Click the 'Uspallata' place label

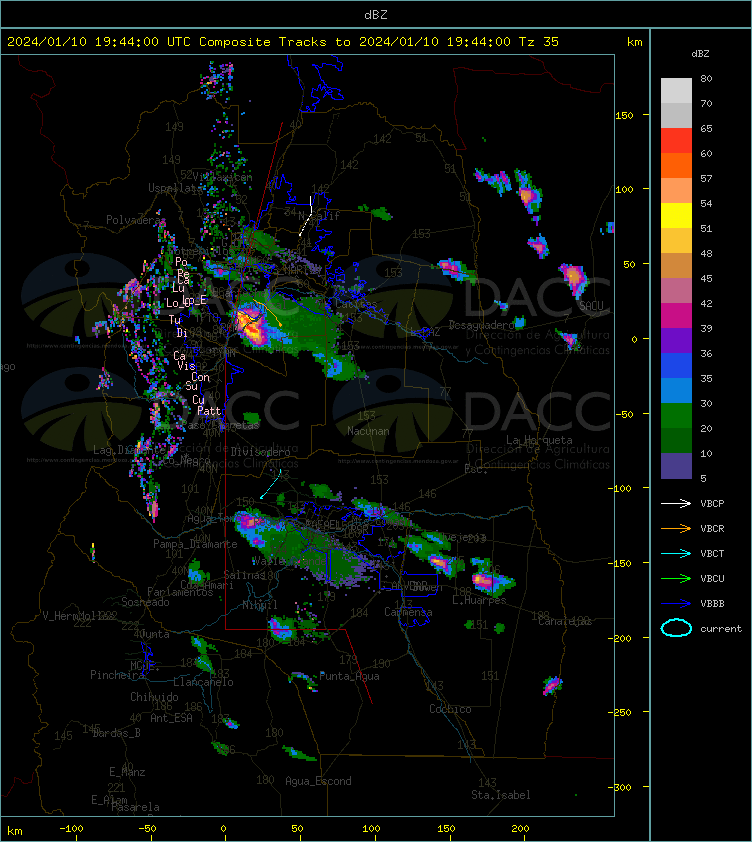click(x=175, y=188)
